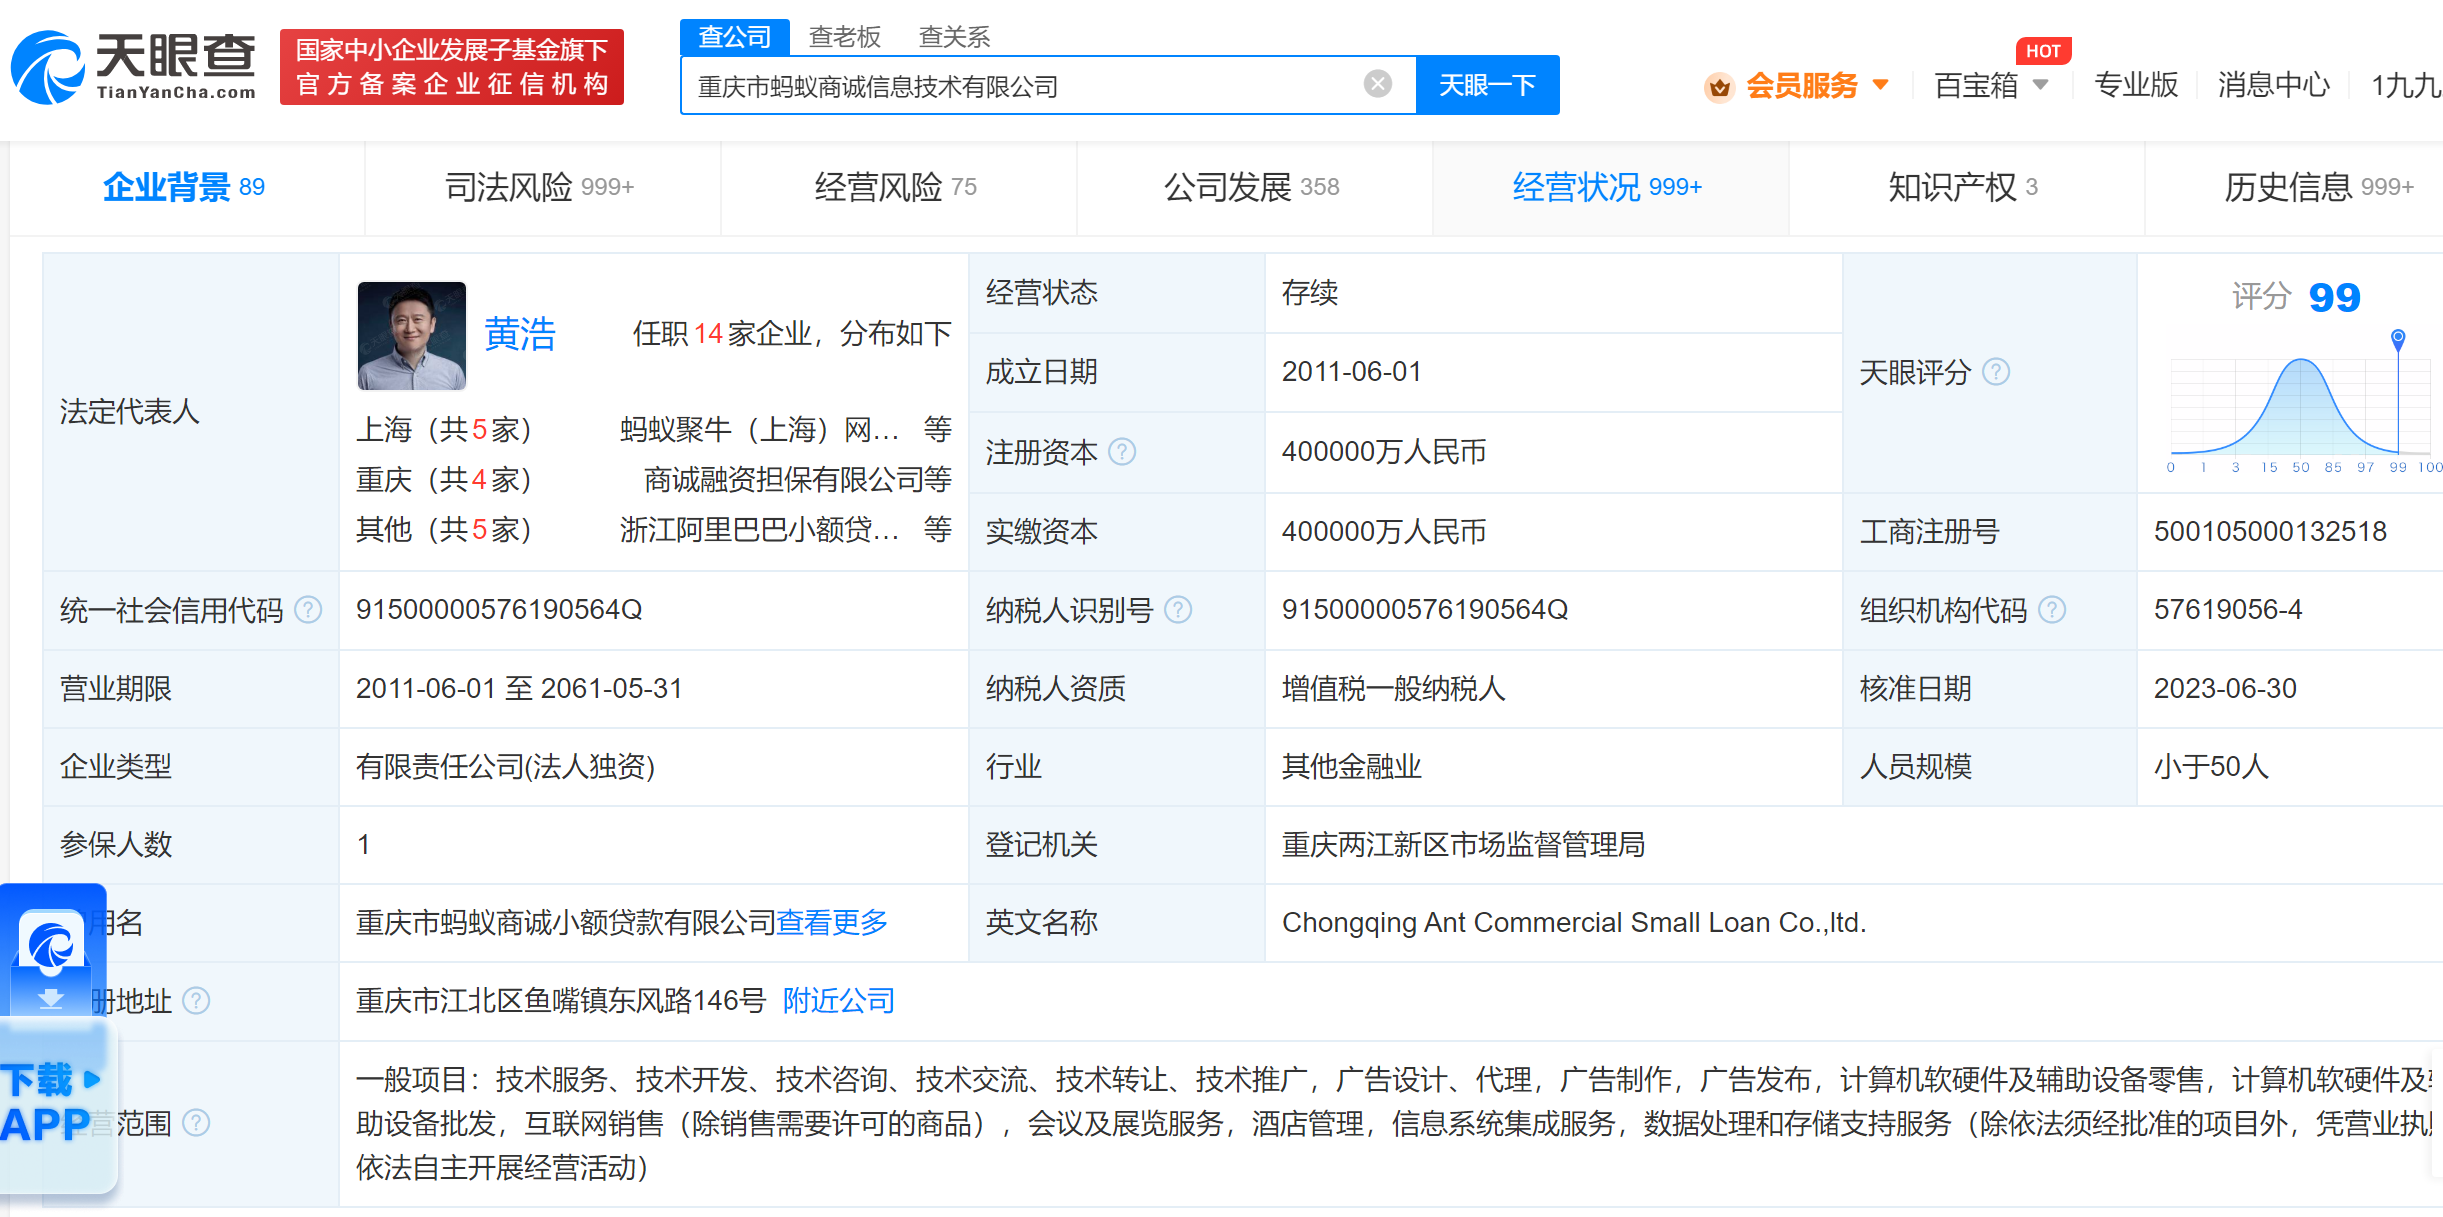This screenshot has height=1217, width=2443.
Task: Select the 查关系 search tab
Action: click(x=954, y=37)
